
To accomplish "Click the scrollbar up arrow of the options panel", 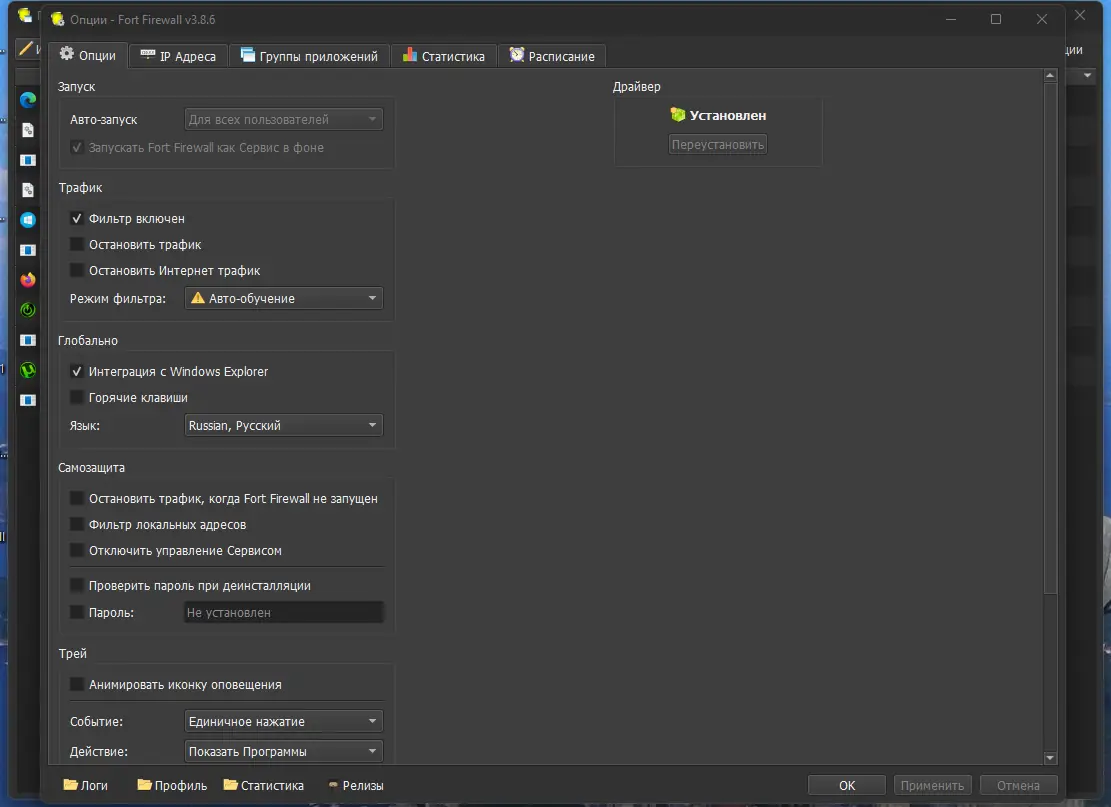I will coord(1050,75).
